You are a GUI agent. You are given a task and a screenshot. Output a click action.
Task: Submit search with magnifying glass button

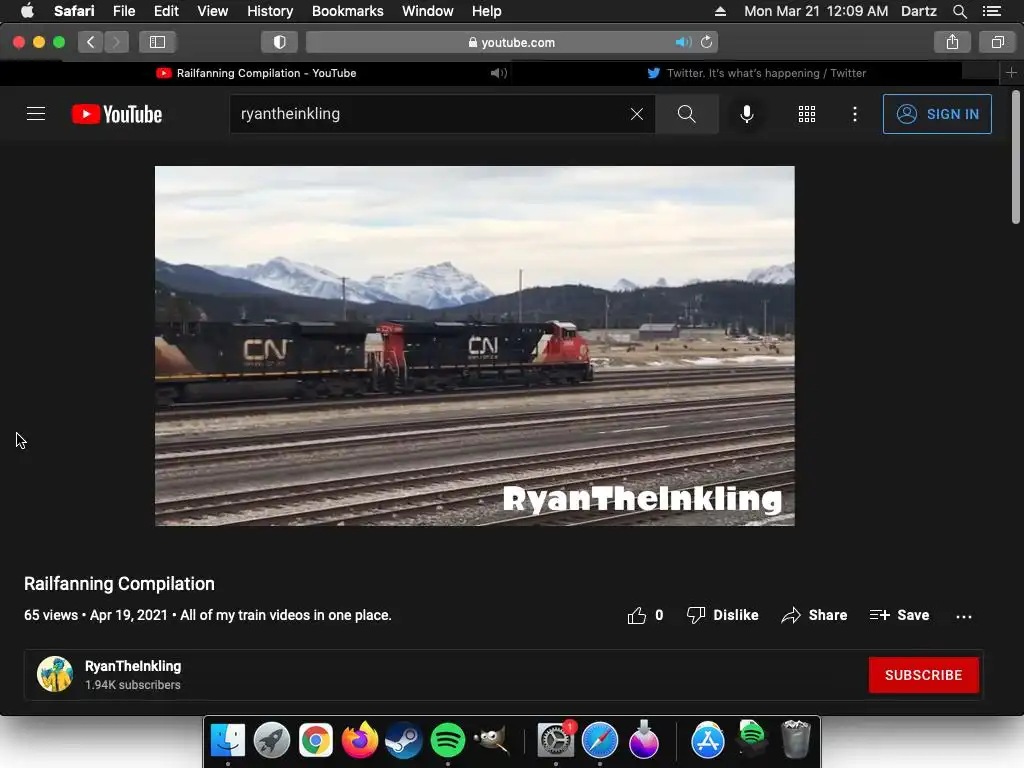(686, 114)
